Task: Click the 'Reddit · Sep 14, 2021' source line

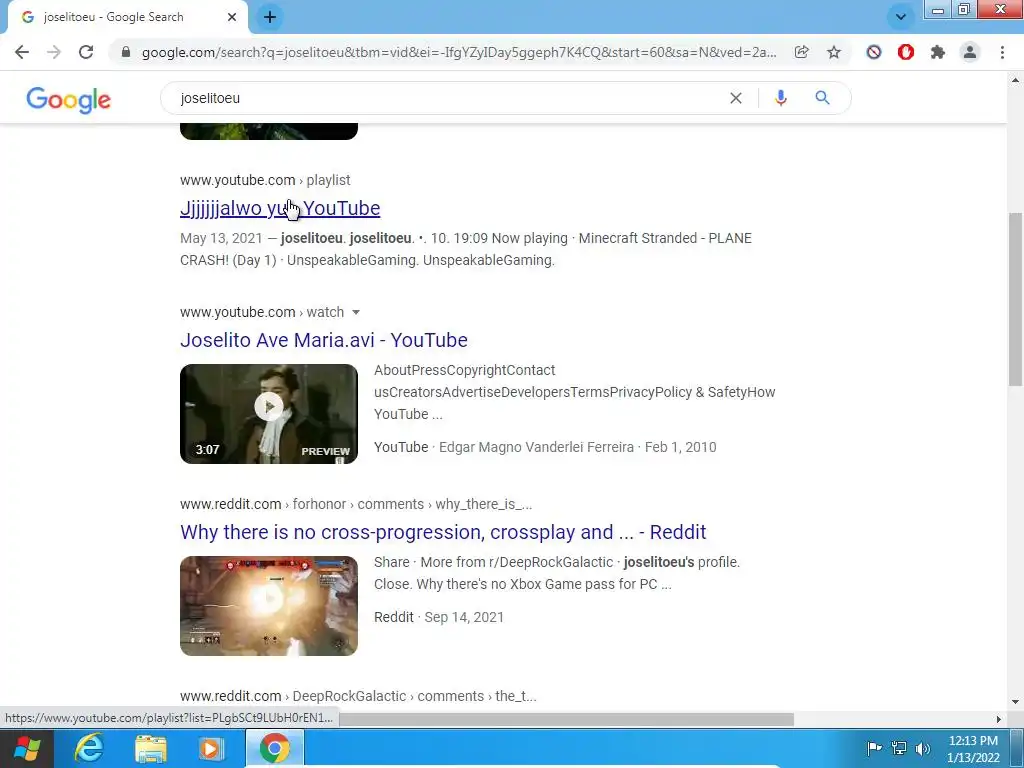Action: coord(439,617)
